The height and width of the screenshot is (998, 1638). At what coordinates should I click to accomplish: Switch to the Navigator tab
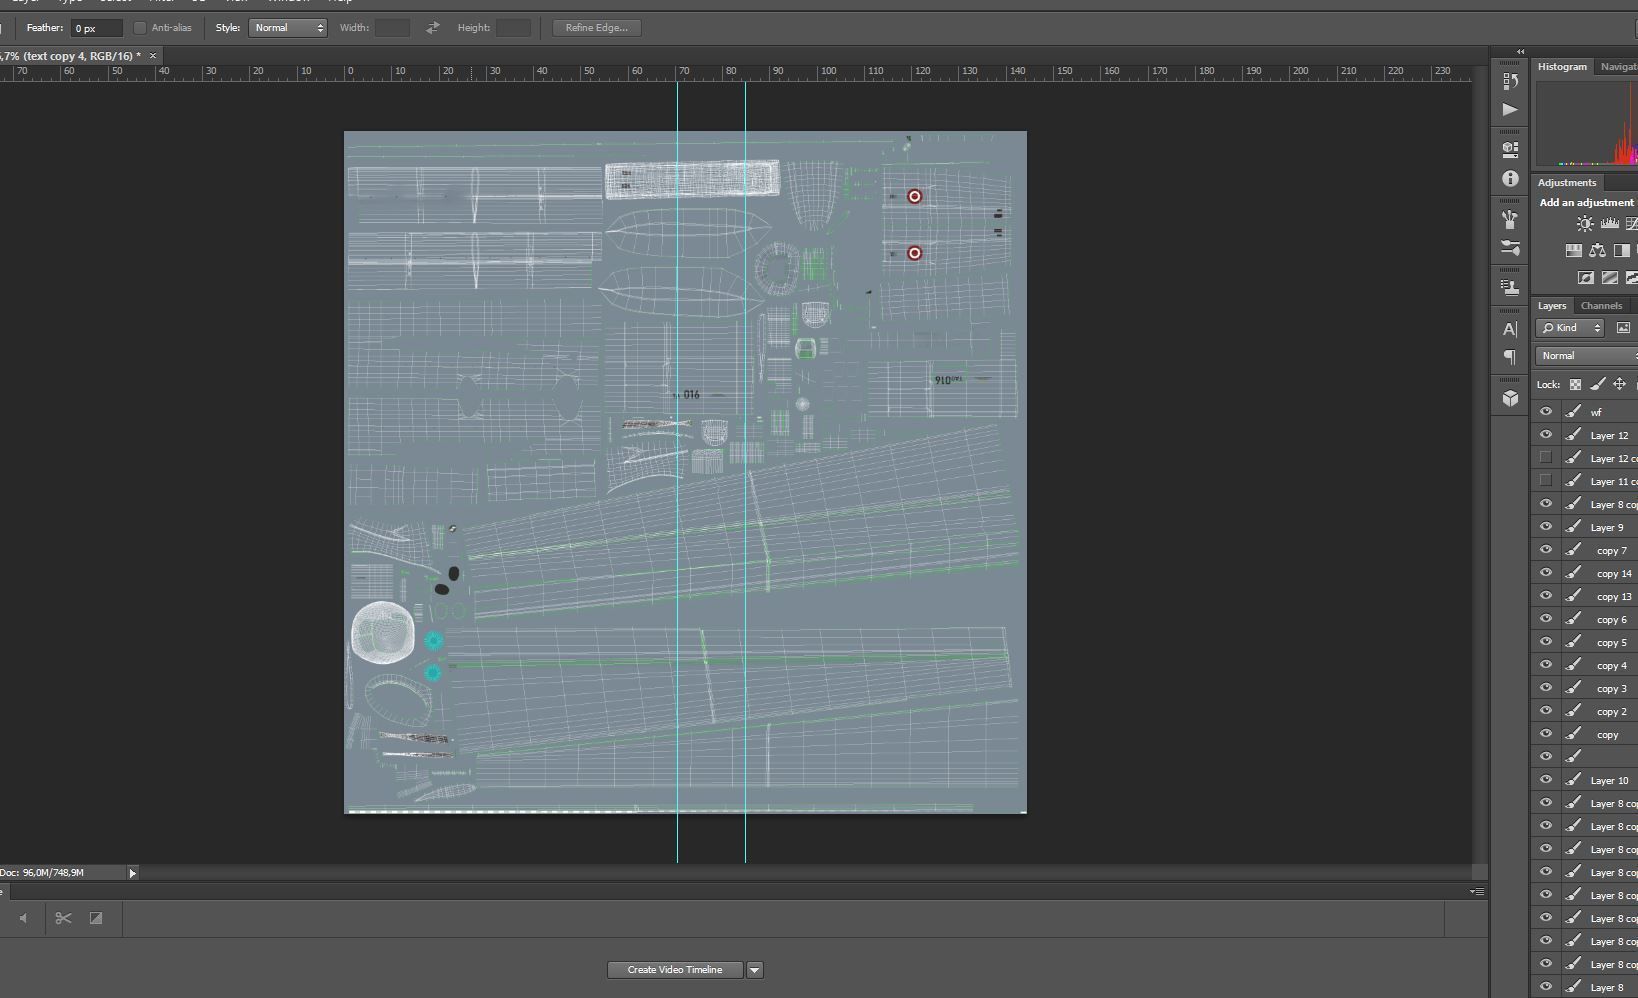[x=1618, y=67]
